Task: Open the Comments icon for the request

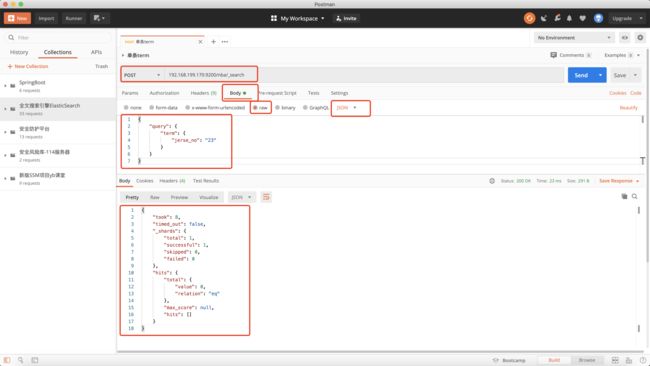Action: (553, 55)
